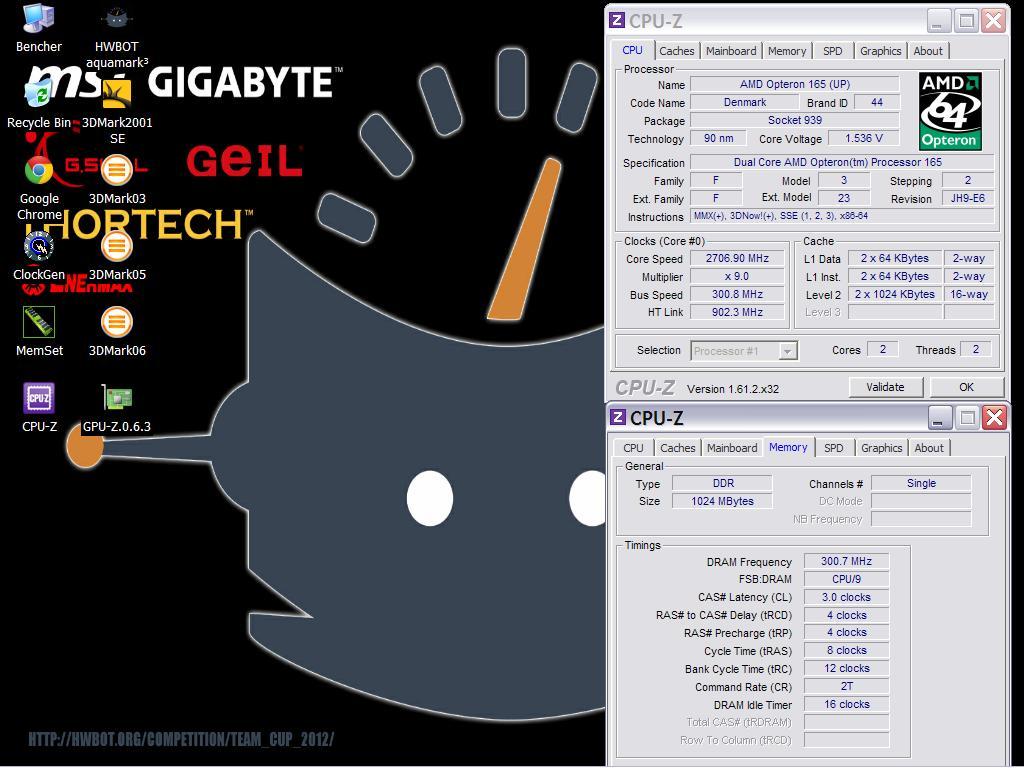This screenshot has height=768, width=1024.
Task: Click the AMD 64 Opteron logo
Action: click(x=950, y=112)
